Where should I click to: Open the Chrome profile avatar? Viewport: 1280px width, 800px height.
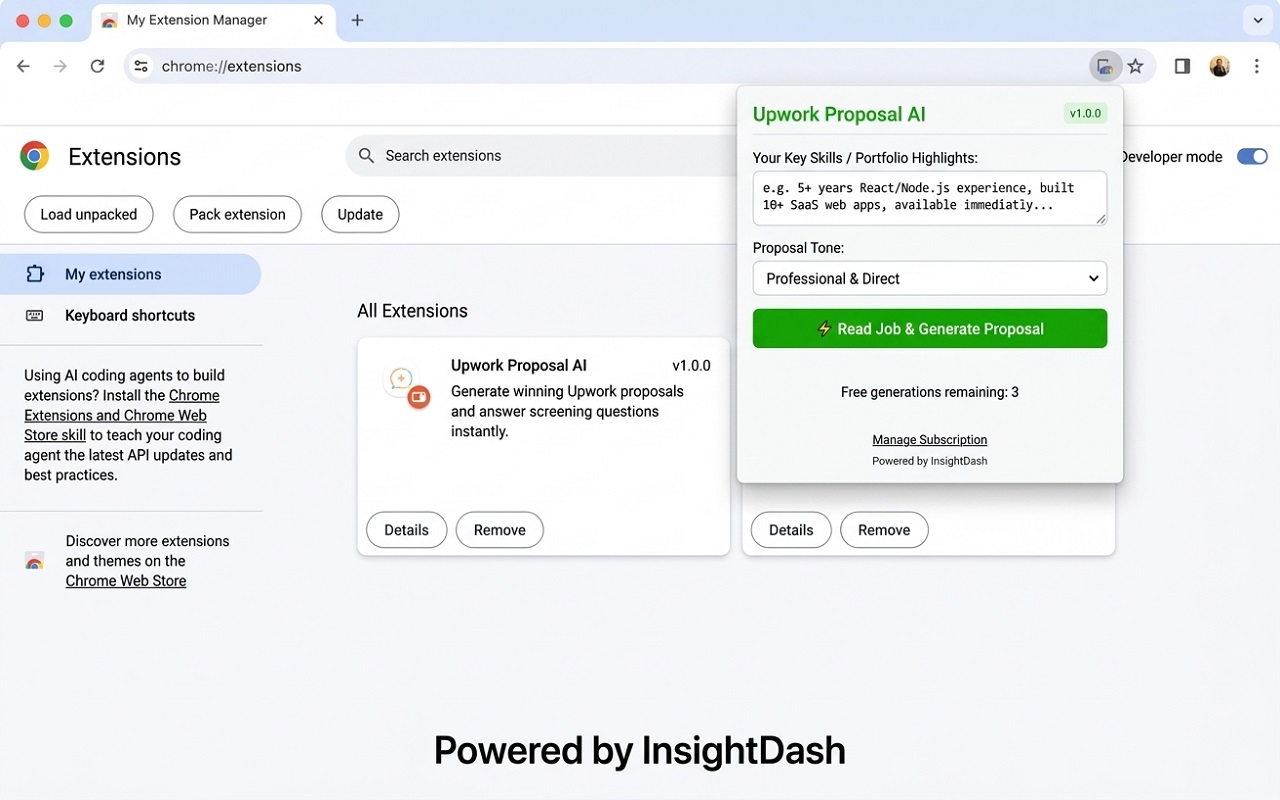(x=1219, y=66)
